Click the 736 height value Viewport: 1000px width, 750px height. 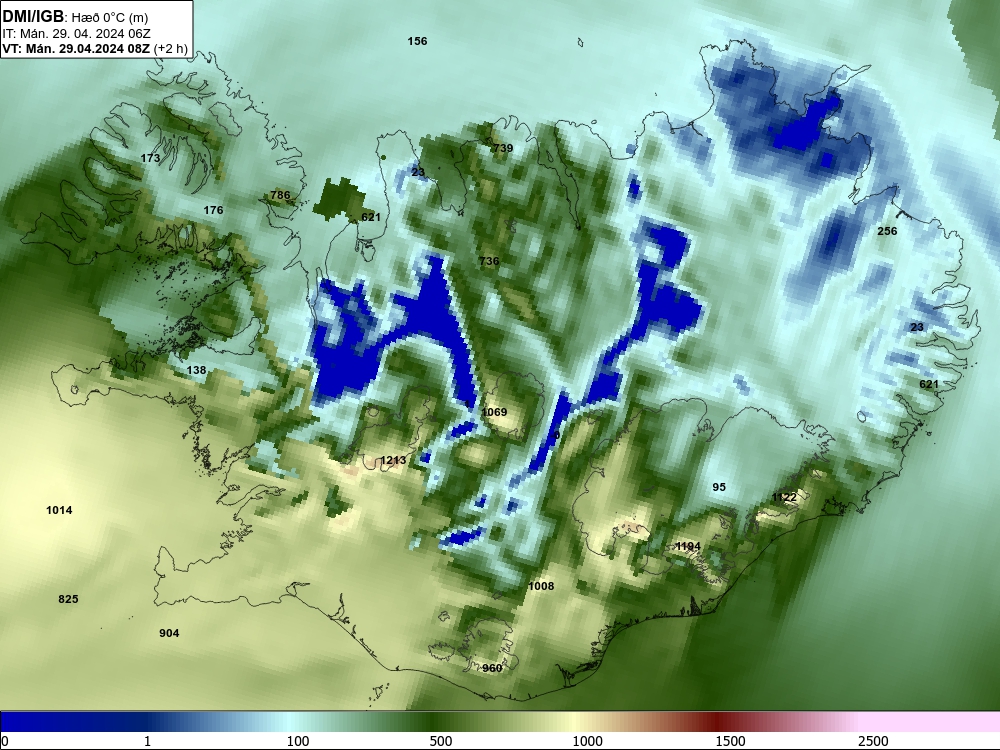click(489, 261)
